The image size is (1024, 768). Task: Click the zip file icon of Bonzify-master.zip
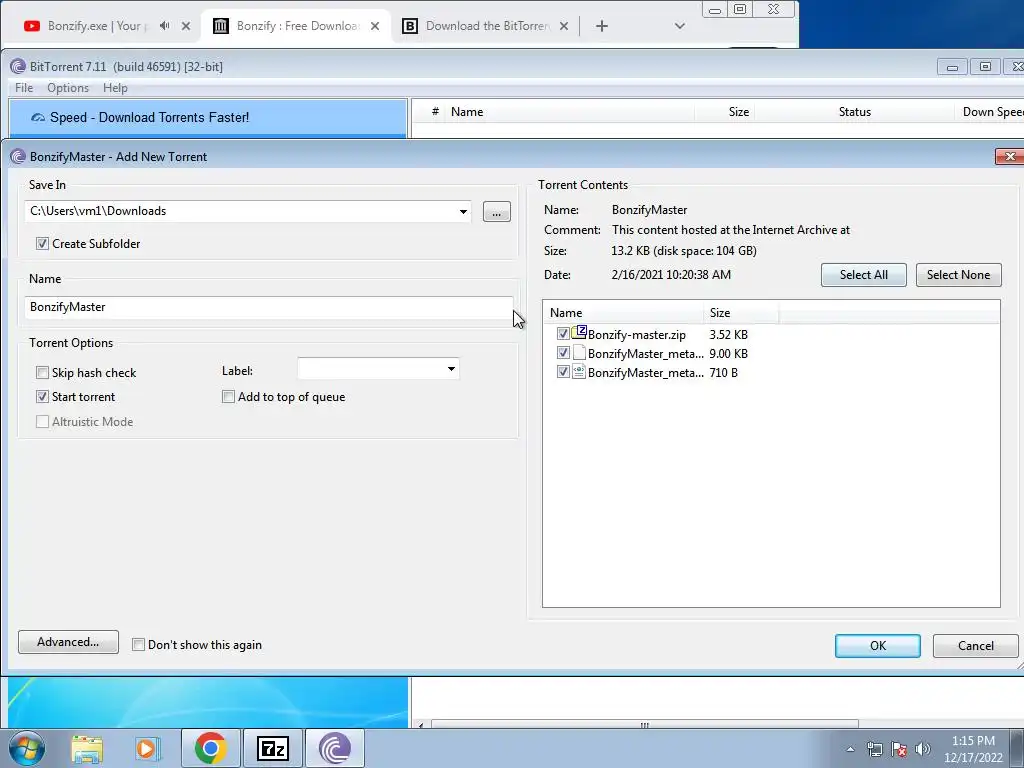[579, 332]
